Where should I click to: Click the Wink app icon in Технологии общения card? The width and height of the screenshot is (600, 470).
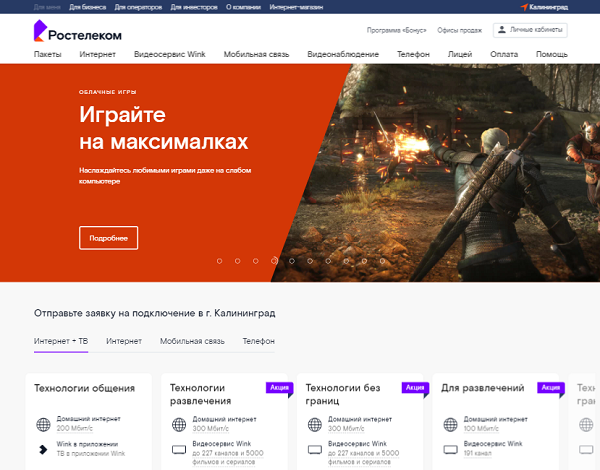[43, 449]
